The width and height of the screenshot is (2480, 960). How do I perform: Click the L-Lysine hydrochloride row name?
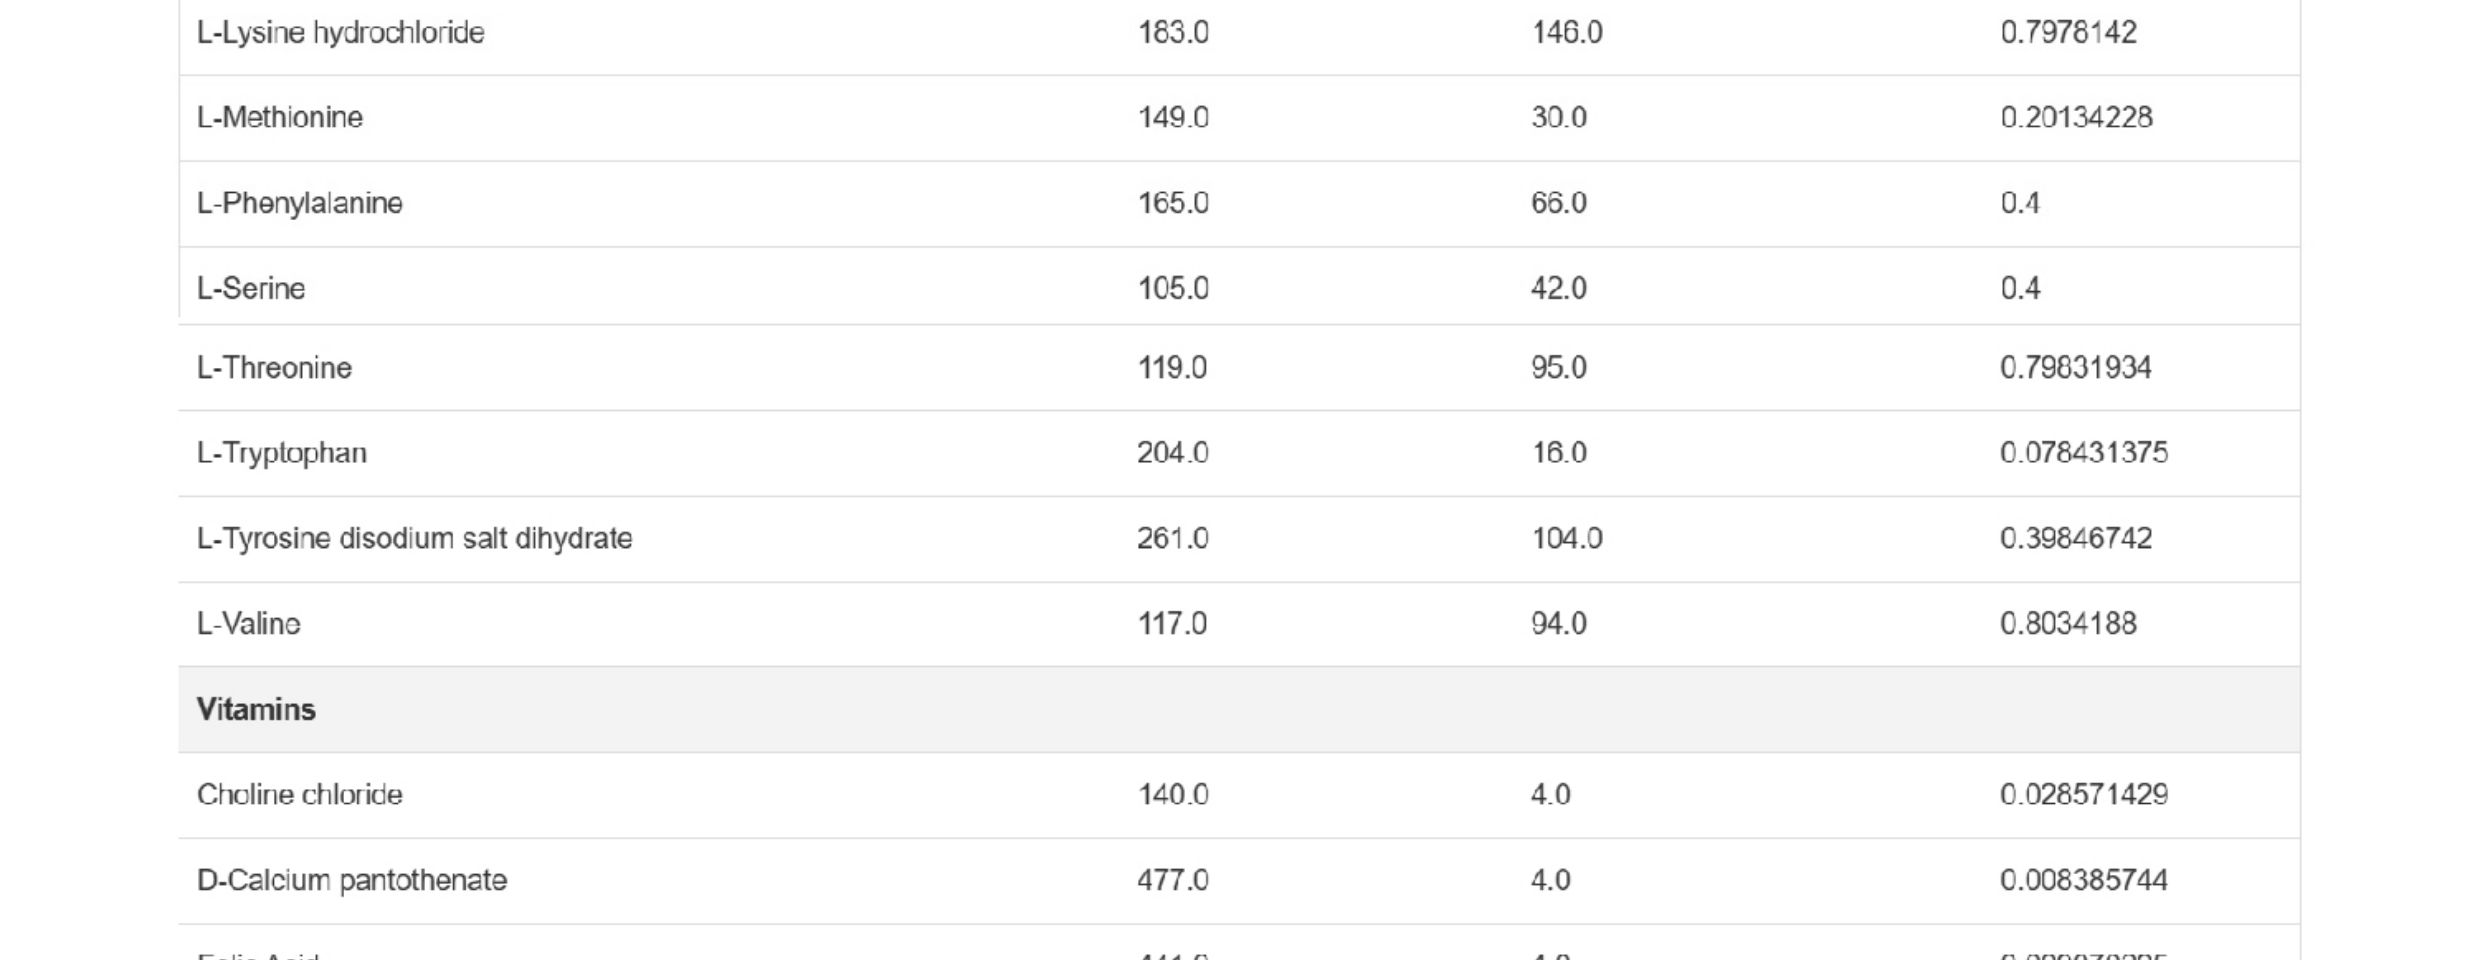(x=340, y=33)
